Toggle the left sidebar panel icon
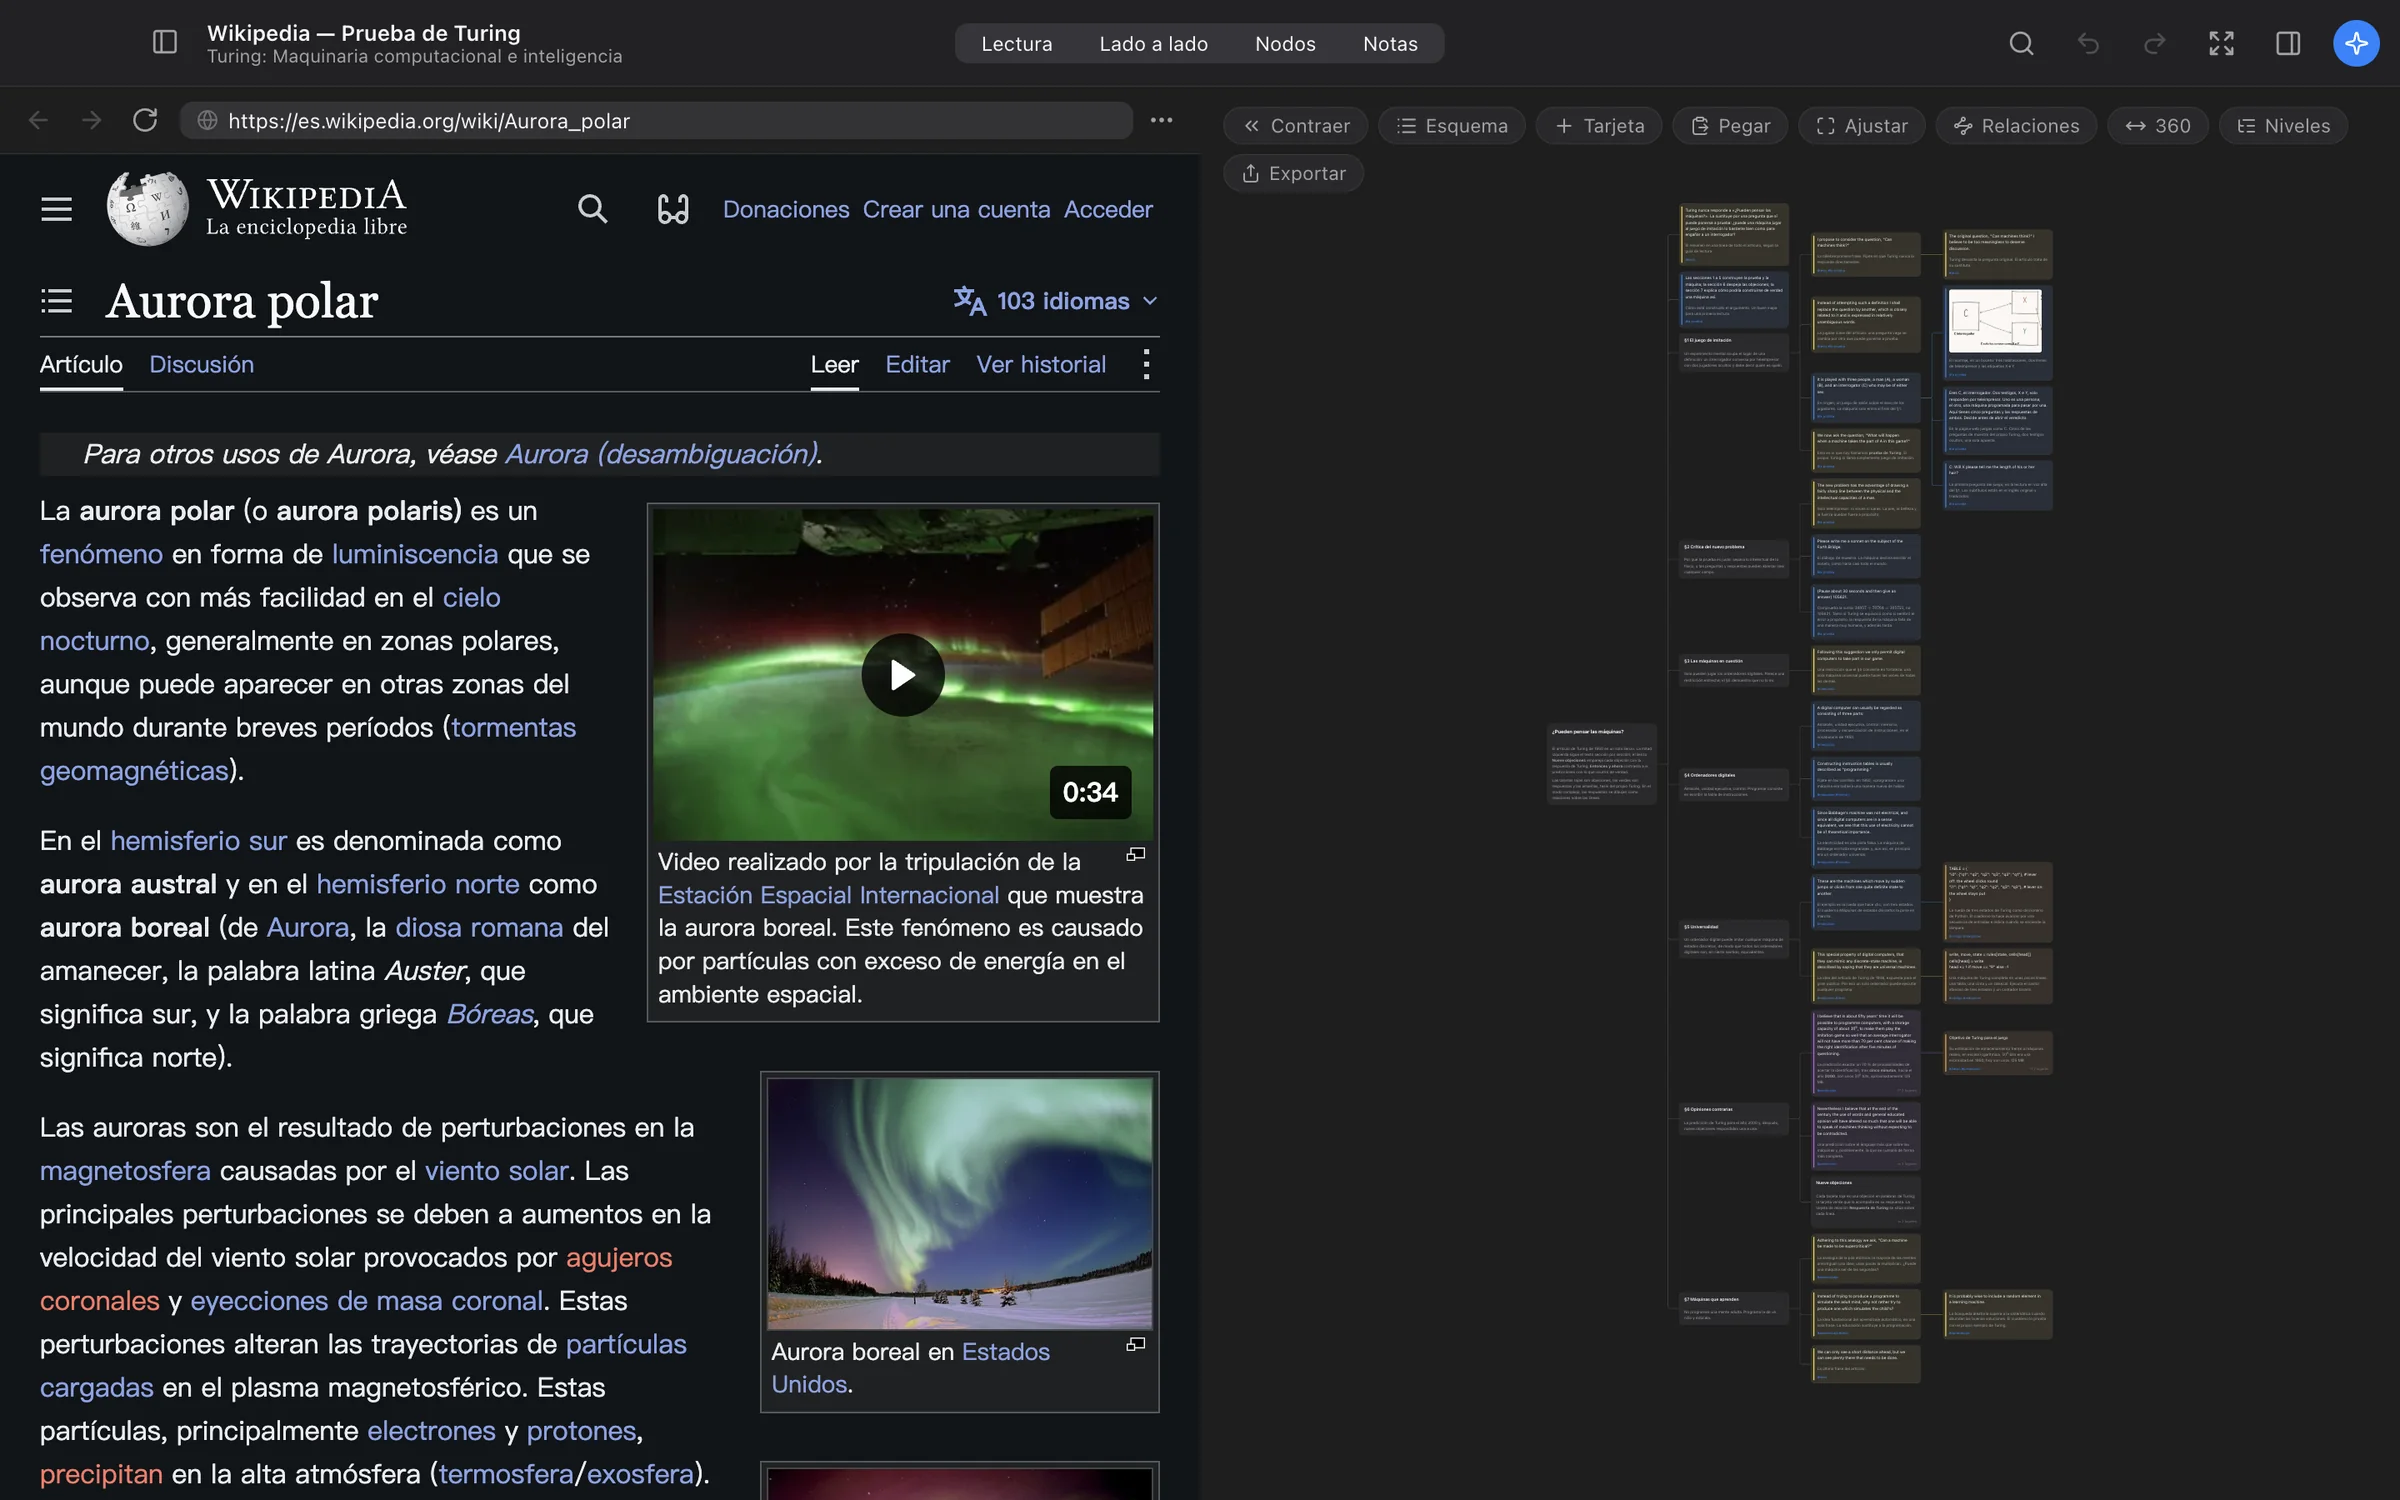This screenshot has height=1500, width=2400. (x=165, y=43)
